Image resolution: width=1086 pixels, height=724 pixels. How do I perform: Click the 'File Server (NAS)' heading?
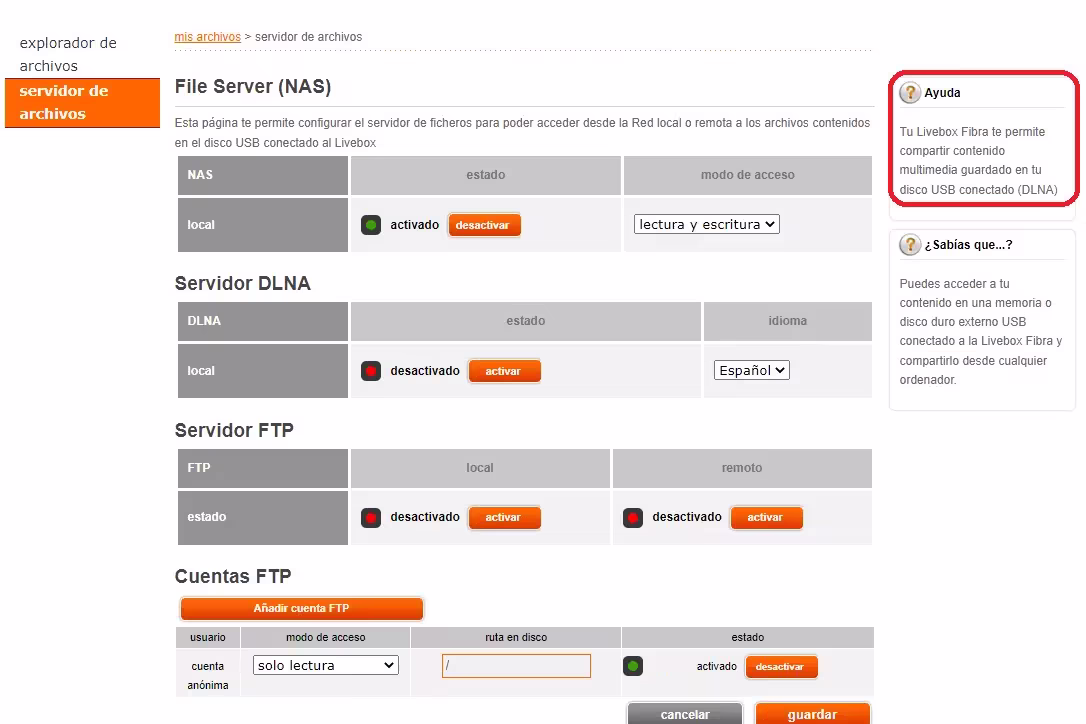click(253, 87)
